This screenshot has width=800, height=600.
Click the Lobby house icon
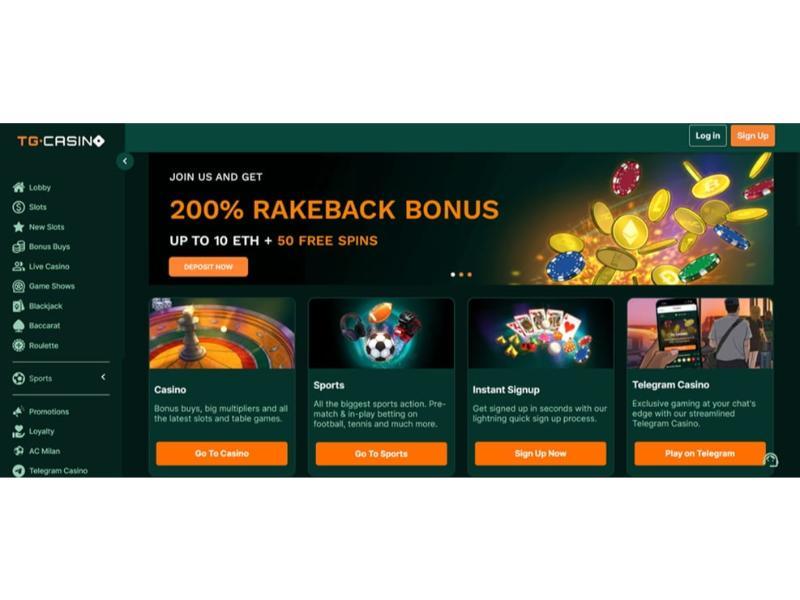[19, 187]
